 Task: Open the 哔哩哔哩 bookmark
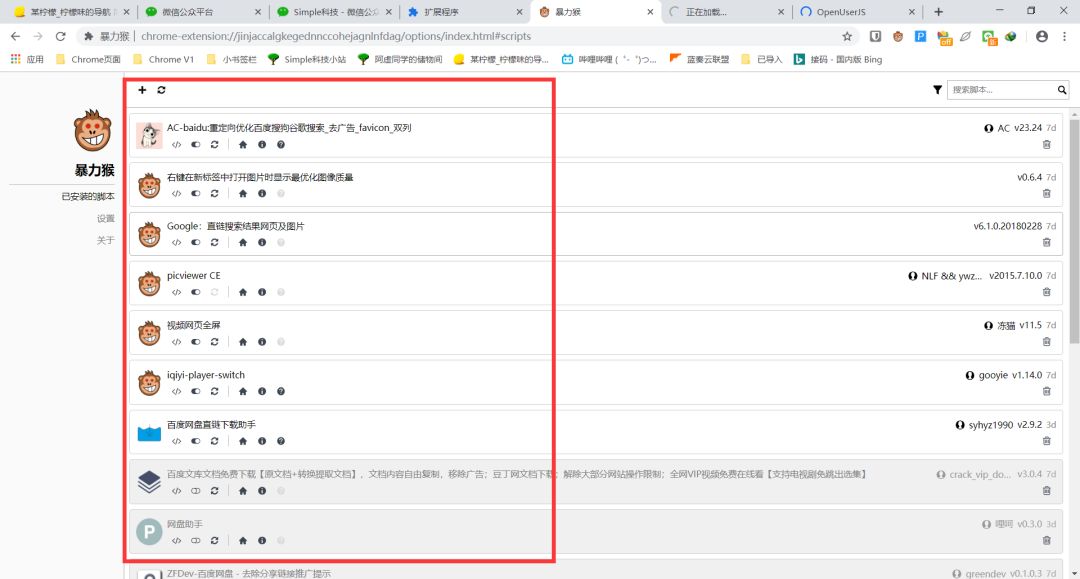click(609, 59)
